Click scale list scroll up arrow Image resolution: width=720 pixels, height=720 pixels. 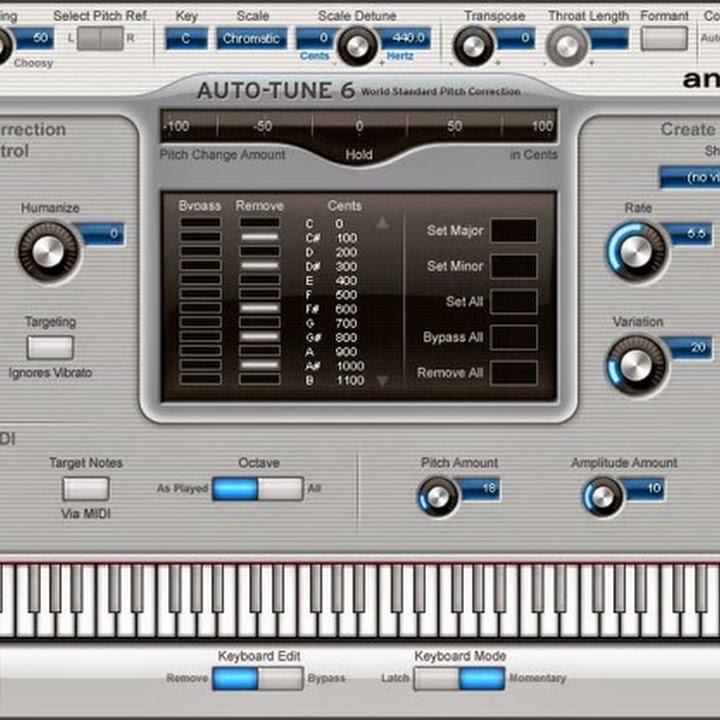click(382, 224)
